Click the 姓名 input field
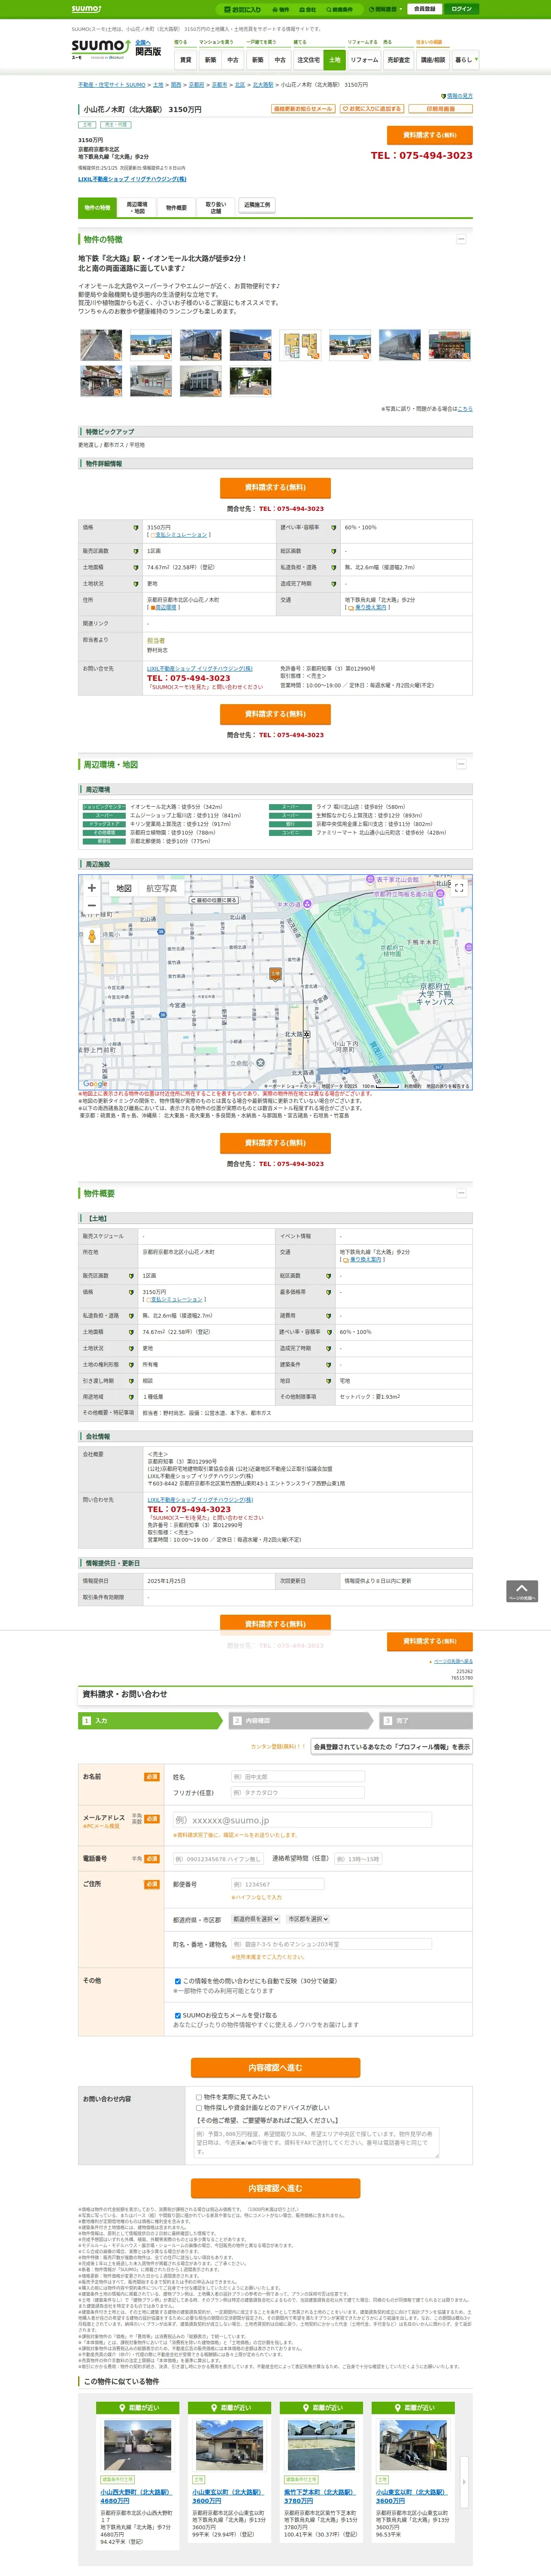The width and height of the screenshot is (551, 2576). pyautogui.click(x=297, y=1777)
